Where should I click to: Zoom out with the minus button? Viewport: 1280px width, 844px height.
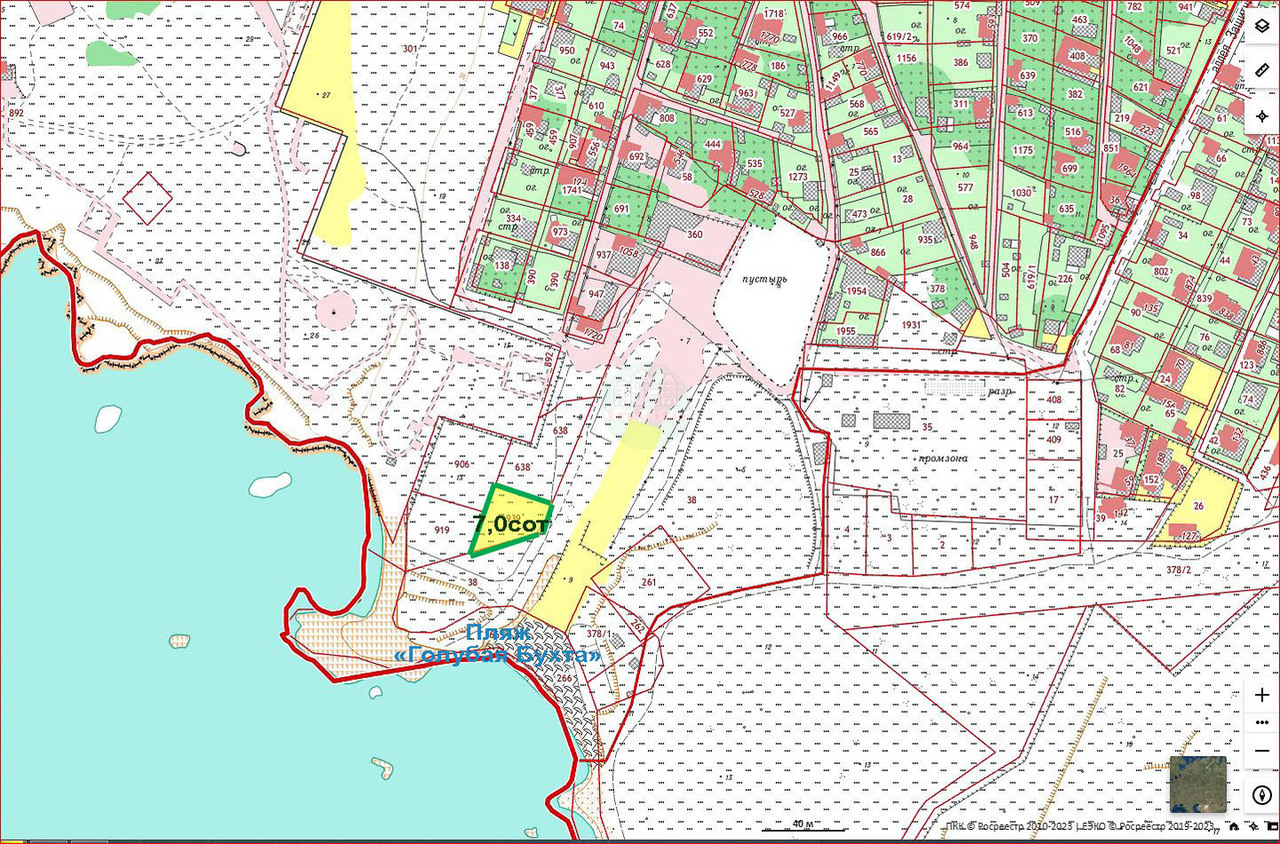(1262, 749)
